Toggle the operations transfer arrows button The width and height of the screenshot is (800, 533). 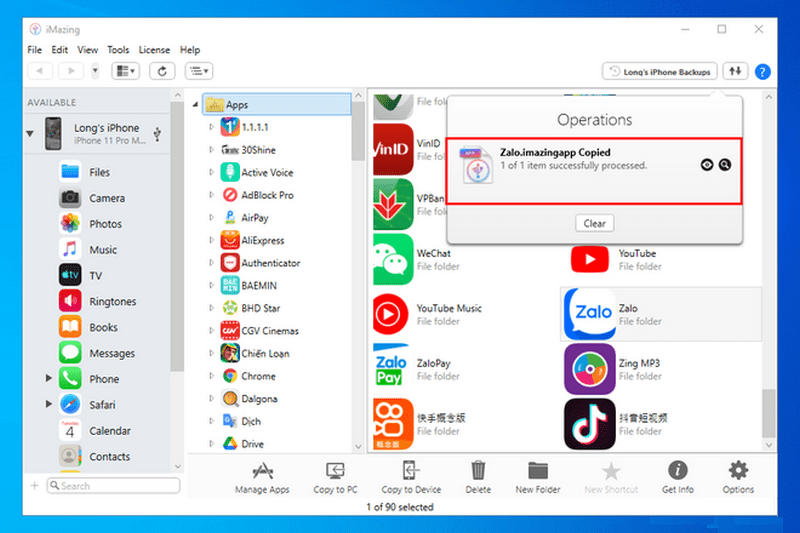(736, 71)
